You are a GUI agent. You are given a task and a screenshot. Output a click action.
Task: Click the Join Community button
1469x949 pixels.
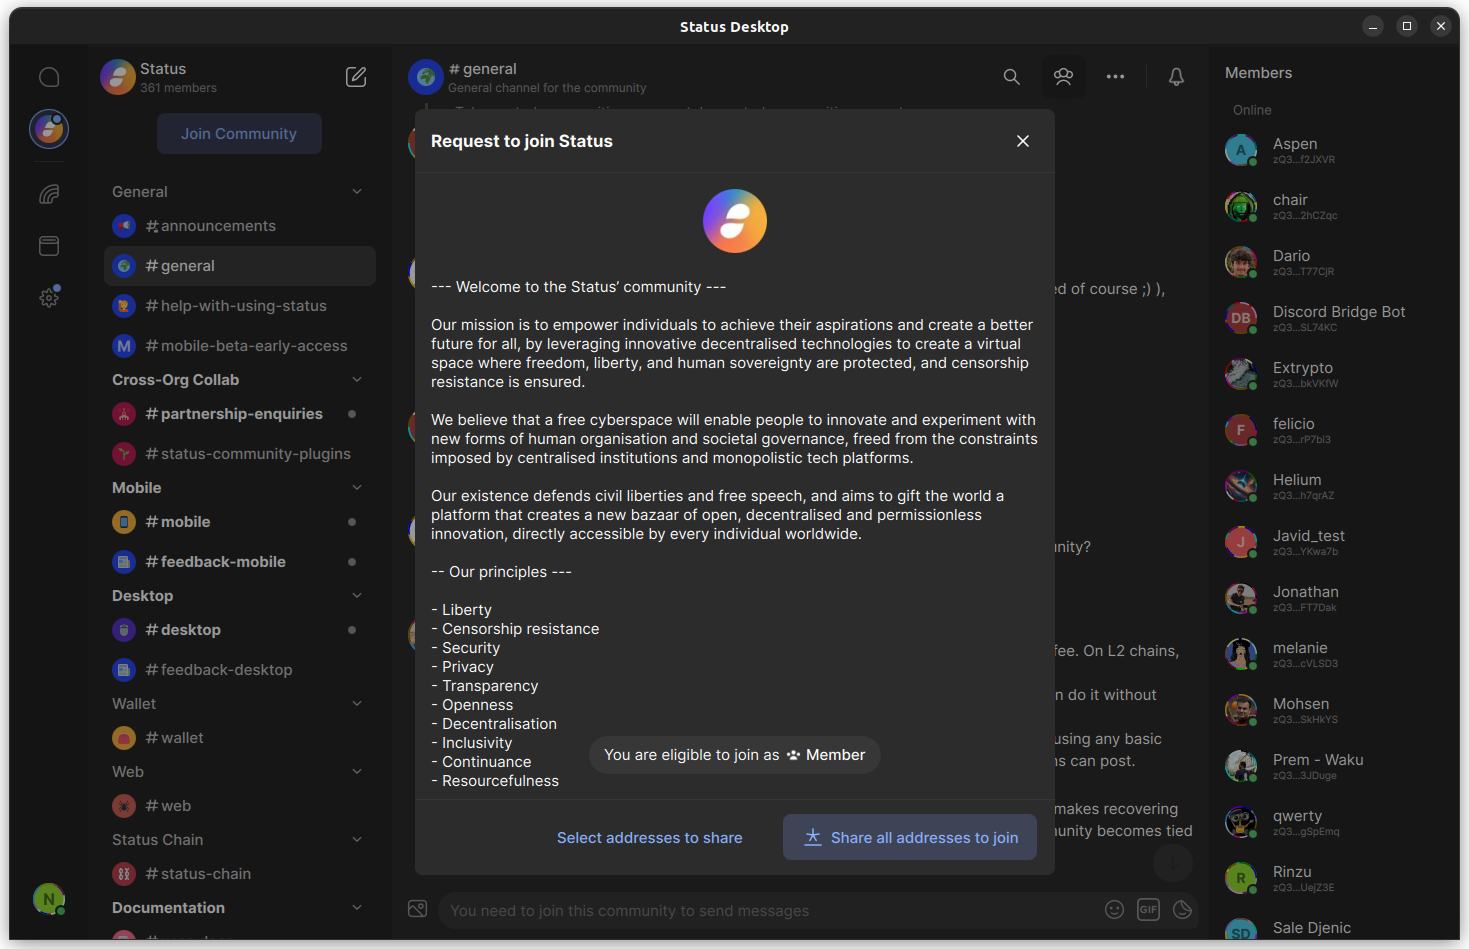point(239,134)
